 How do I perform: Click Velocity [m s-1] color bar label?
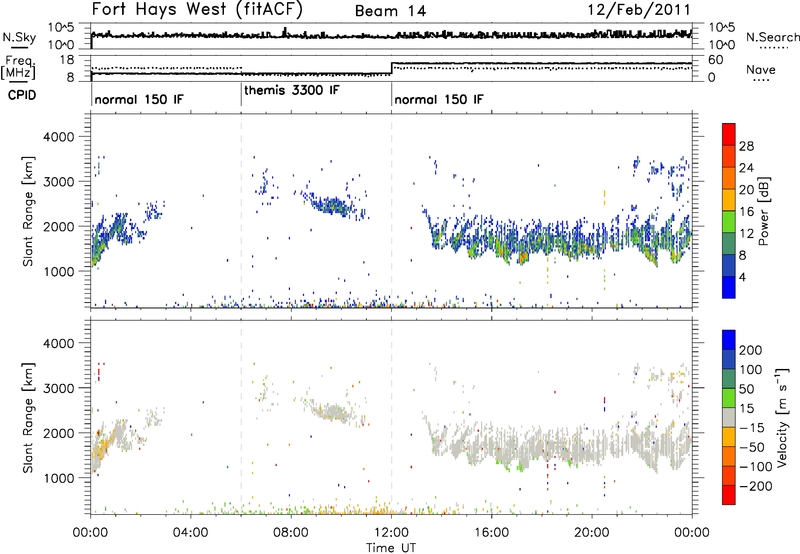point(782,417)
